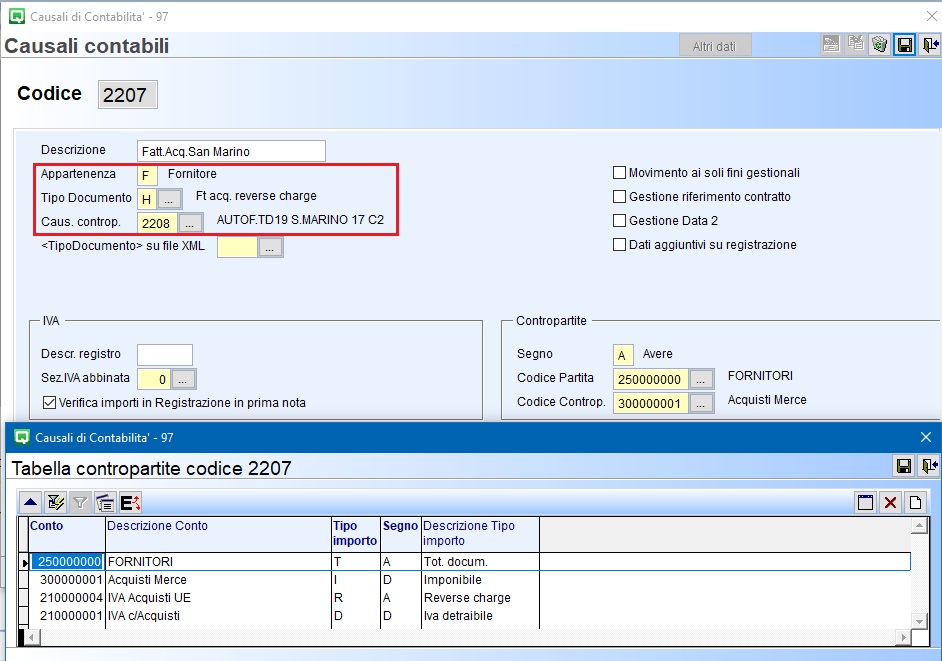Click the greyed funnel filter icon
This screenshot has width=942, height=661.
[80, 502]
